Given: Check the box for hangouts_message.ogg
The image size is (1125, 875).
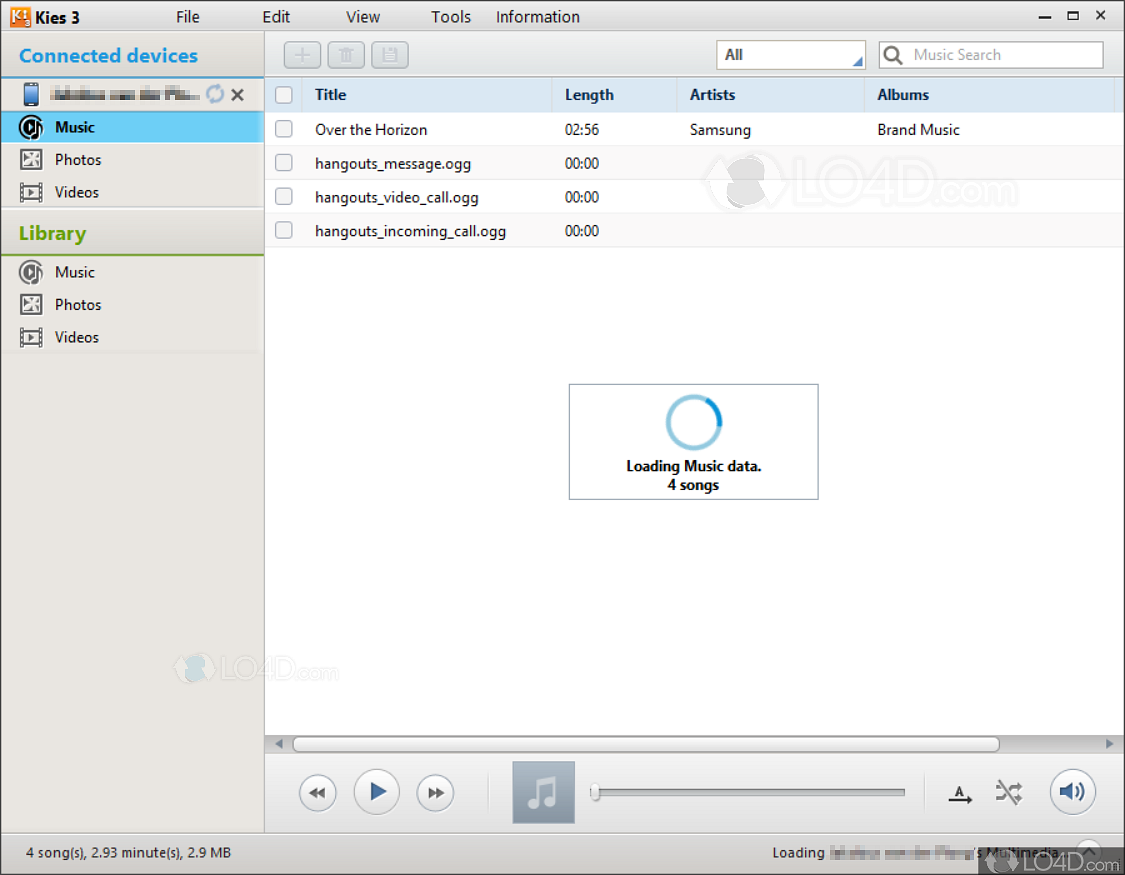Looking at the screenshot, I should tap(284, 163).
